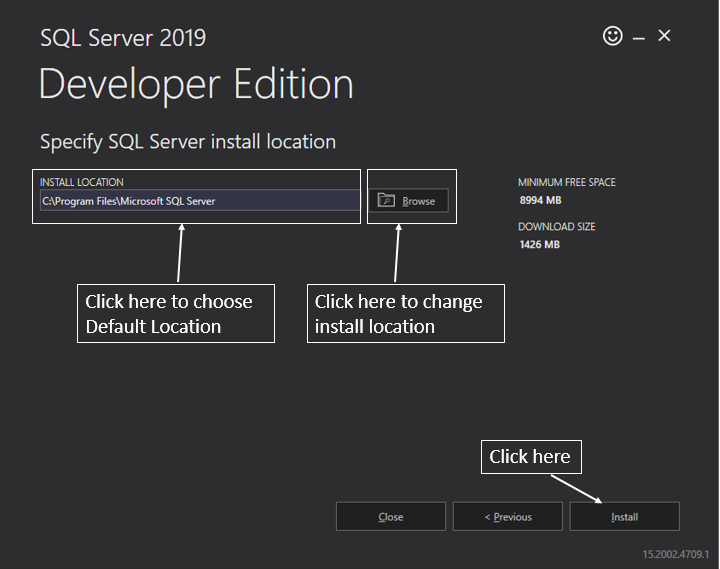Click the INSTALL LOCATION label
The width and height of the screenshot is (720, 569).
pyautogui.click(x=82, y=182)
